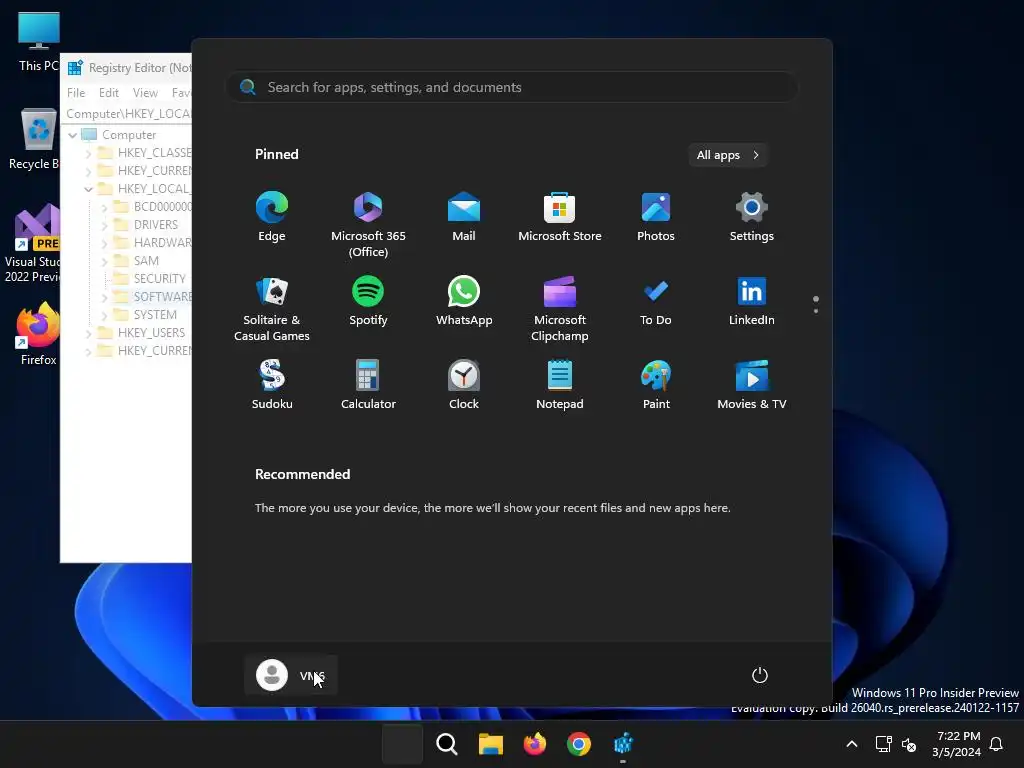
Task: Select the Recycle Bin desktop icon
Action: [34, 140]
